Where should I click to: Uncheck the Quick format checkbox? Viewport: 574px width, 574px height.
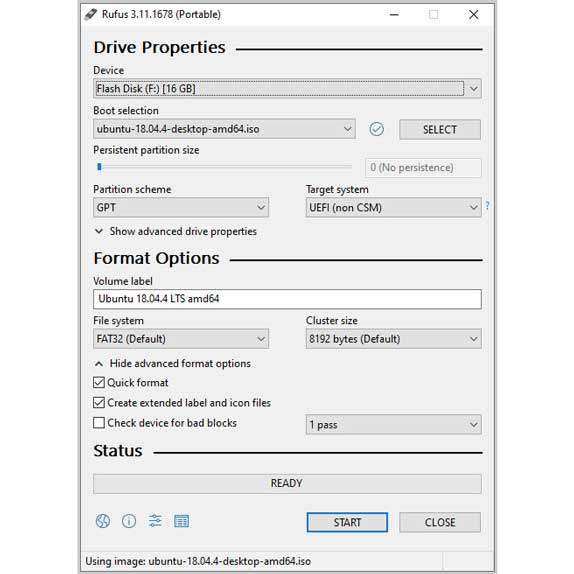(99, 383)
